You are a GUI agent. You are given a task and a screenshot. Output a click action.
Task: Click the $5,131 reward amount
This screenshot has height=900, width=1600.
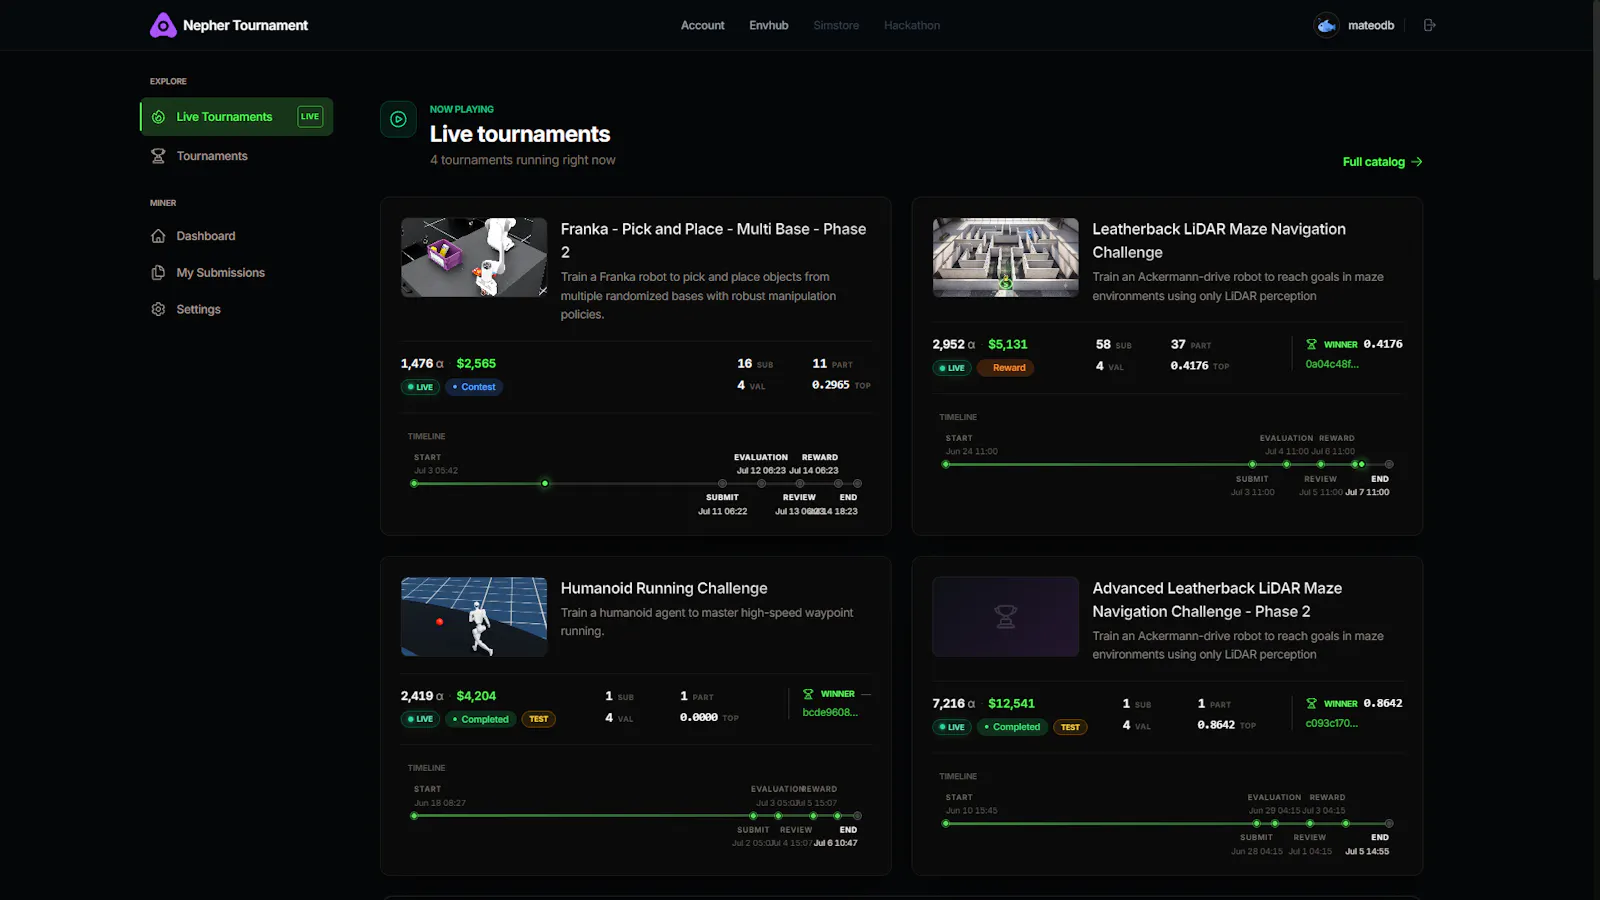1008,344
